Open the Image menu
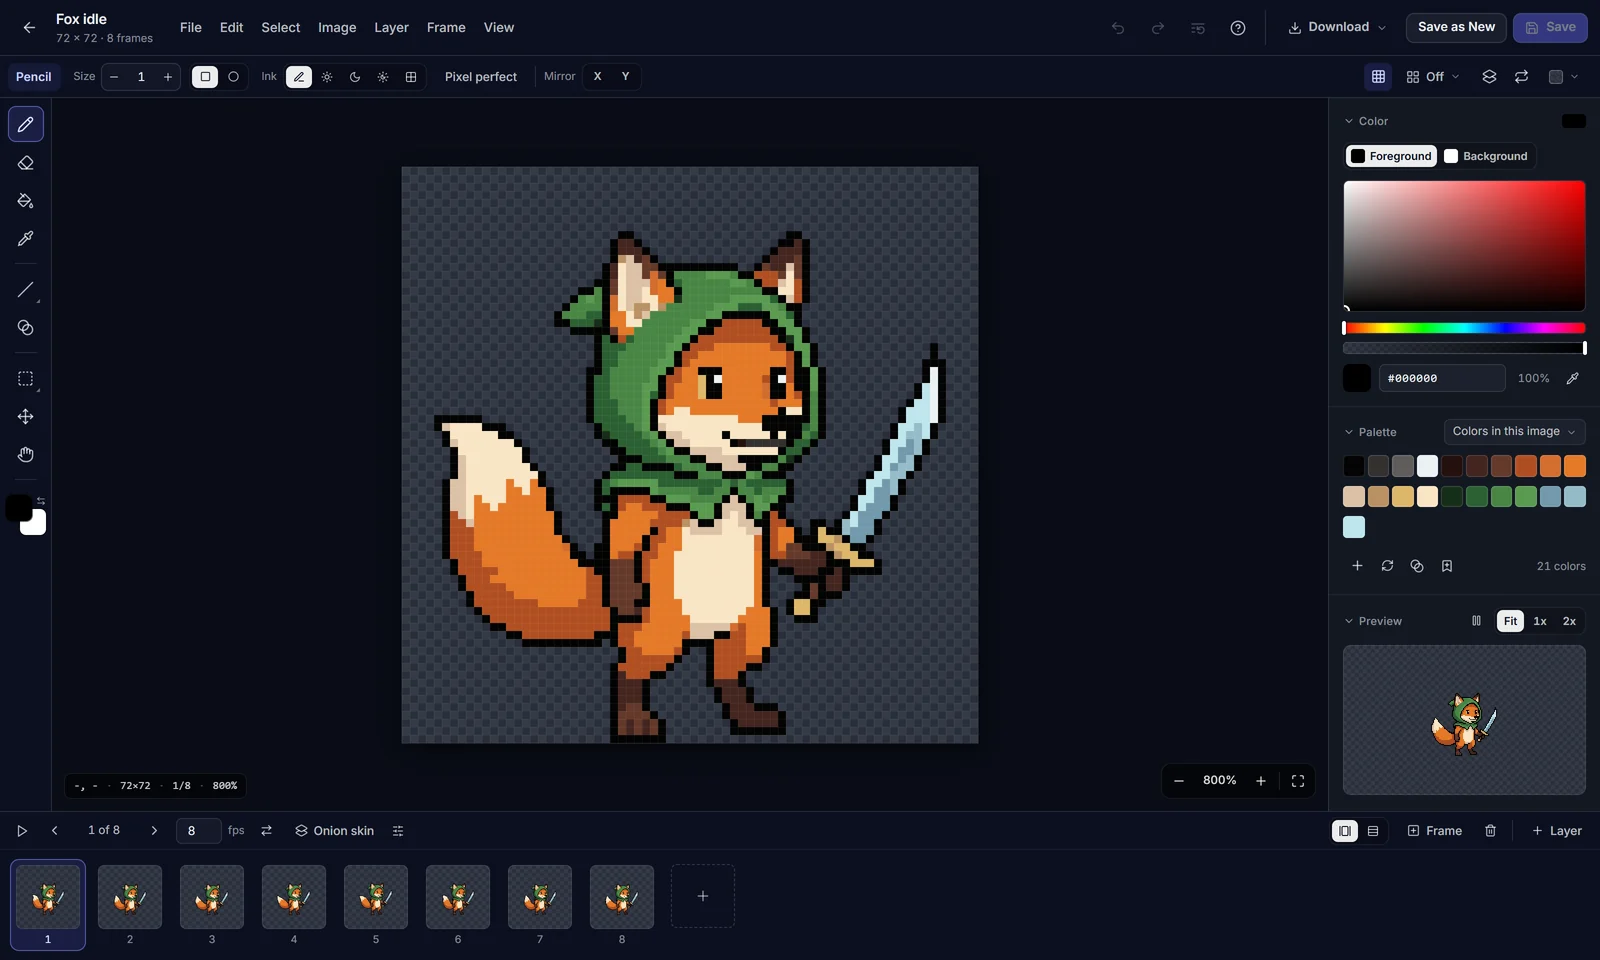The image size is (1600, 960). click(337, 28)
